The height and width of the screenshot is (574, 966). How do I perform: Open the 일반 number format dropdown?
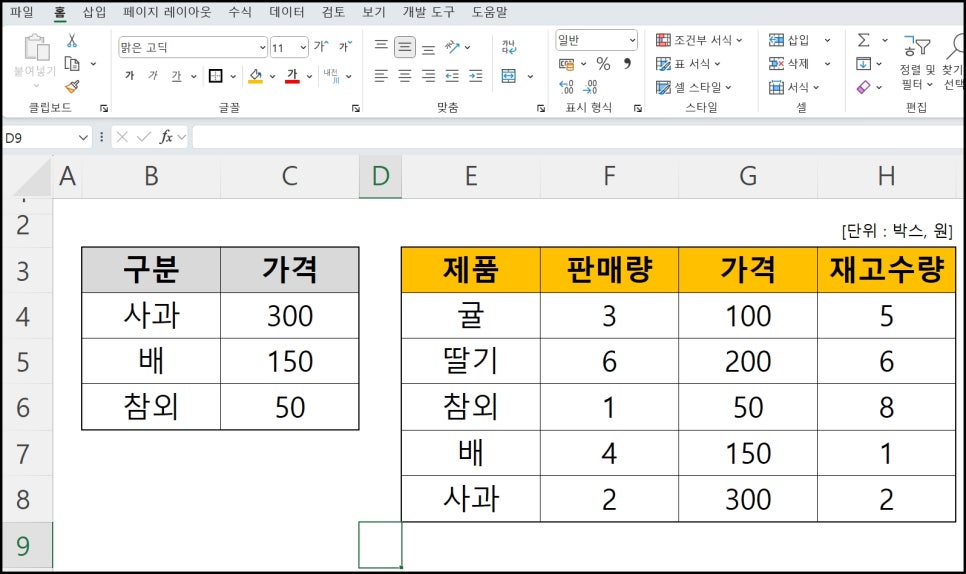coord(632,40)
